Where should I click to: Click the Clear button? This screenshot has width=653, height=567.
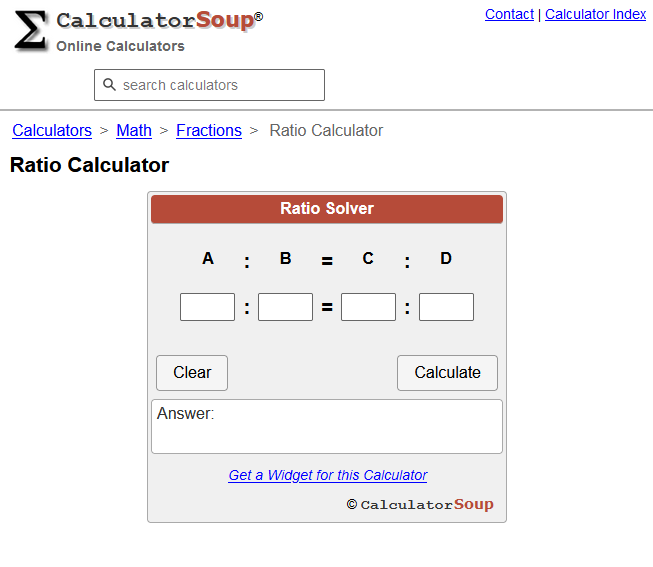click(192, 373)
